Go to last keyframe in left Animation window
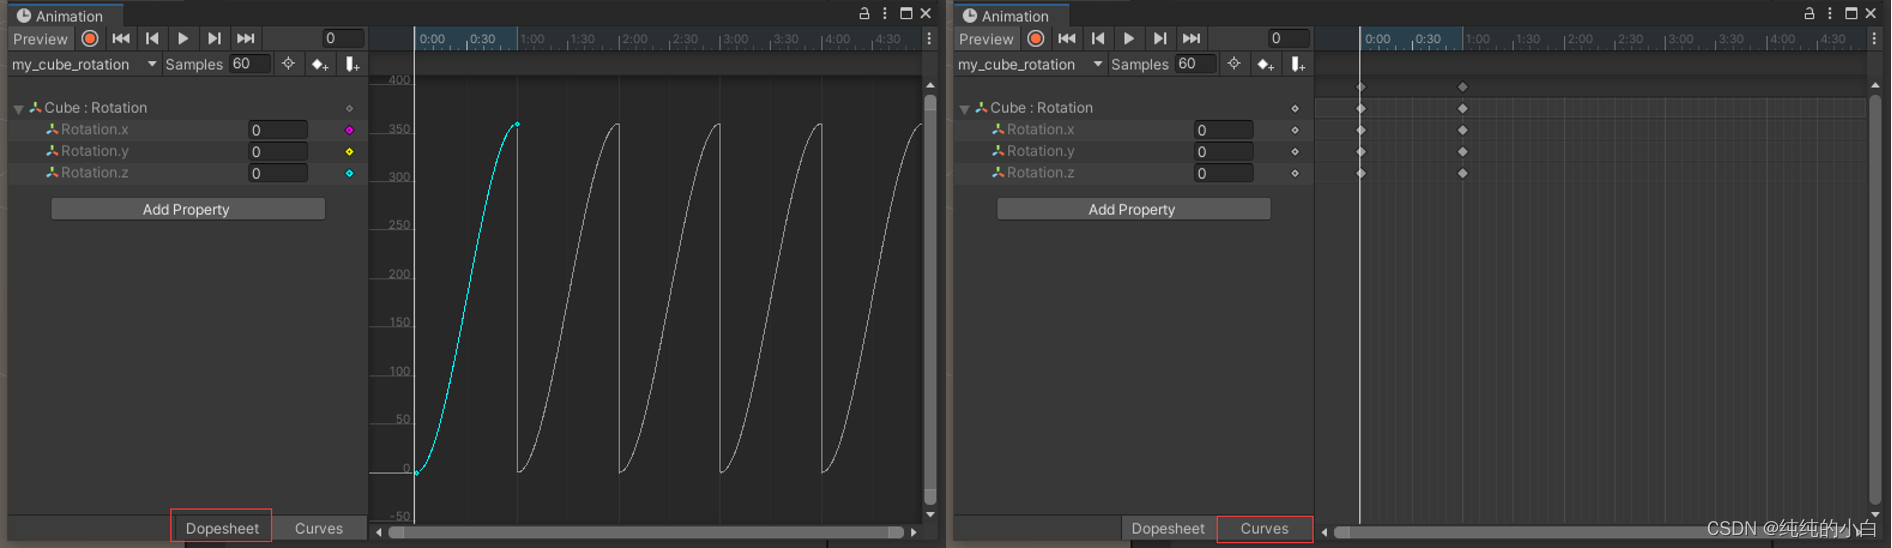The width and height of the screenshot is (1892, 548). pyautogui.click(x=246, y=38)
